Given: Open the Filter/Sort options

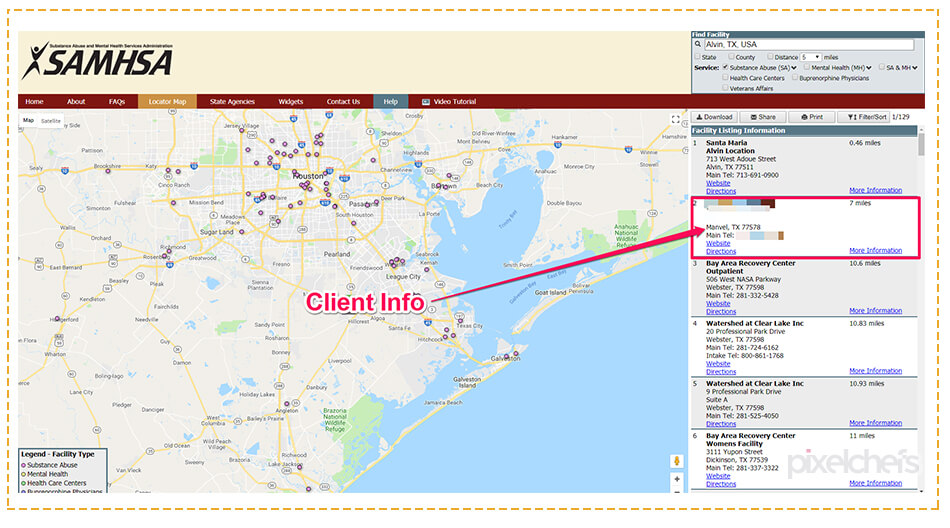Looking at the screenshot, I should click(x=863, y=117).
